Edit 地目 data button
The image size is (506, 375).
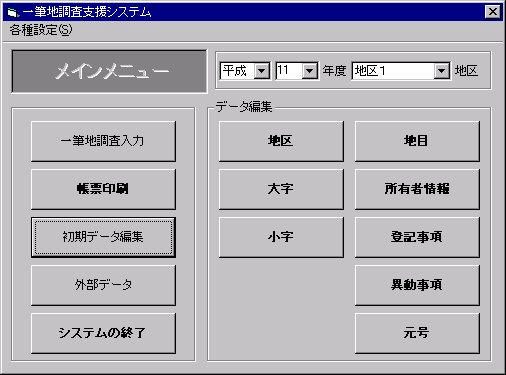417,141
